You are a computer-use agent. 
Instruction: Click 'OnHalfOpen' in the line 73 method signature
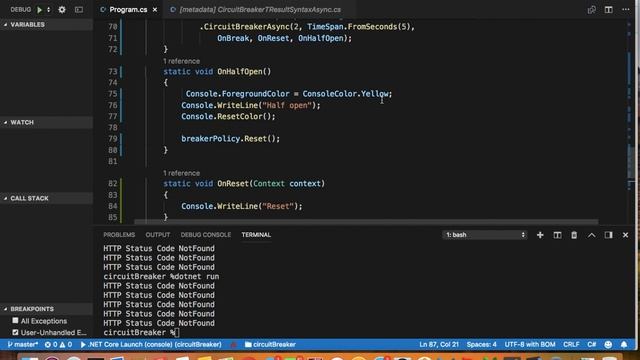tap(240, 71)
